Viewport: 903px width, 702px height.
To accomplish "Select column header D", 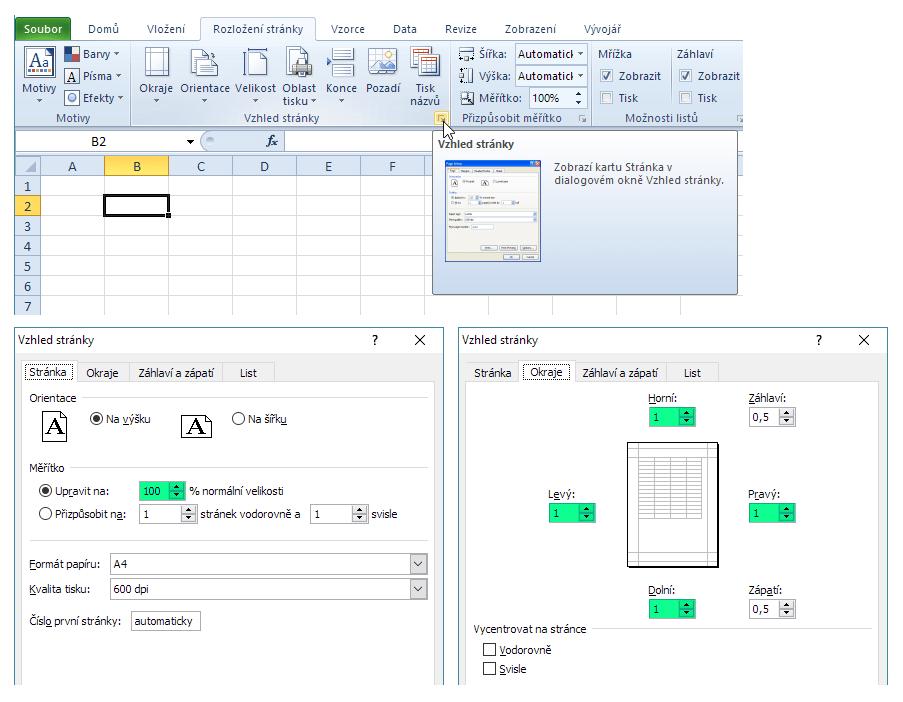I will tap(264, 166).
